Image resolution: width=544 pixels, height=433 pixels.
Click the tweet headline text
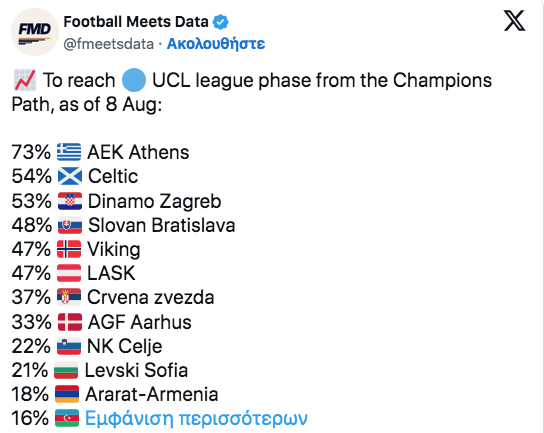coord(252,92)
